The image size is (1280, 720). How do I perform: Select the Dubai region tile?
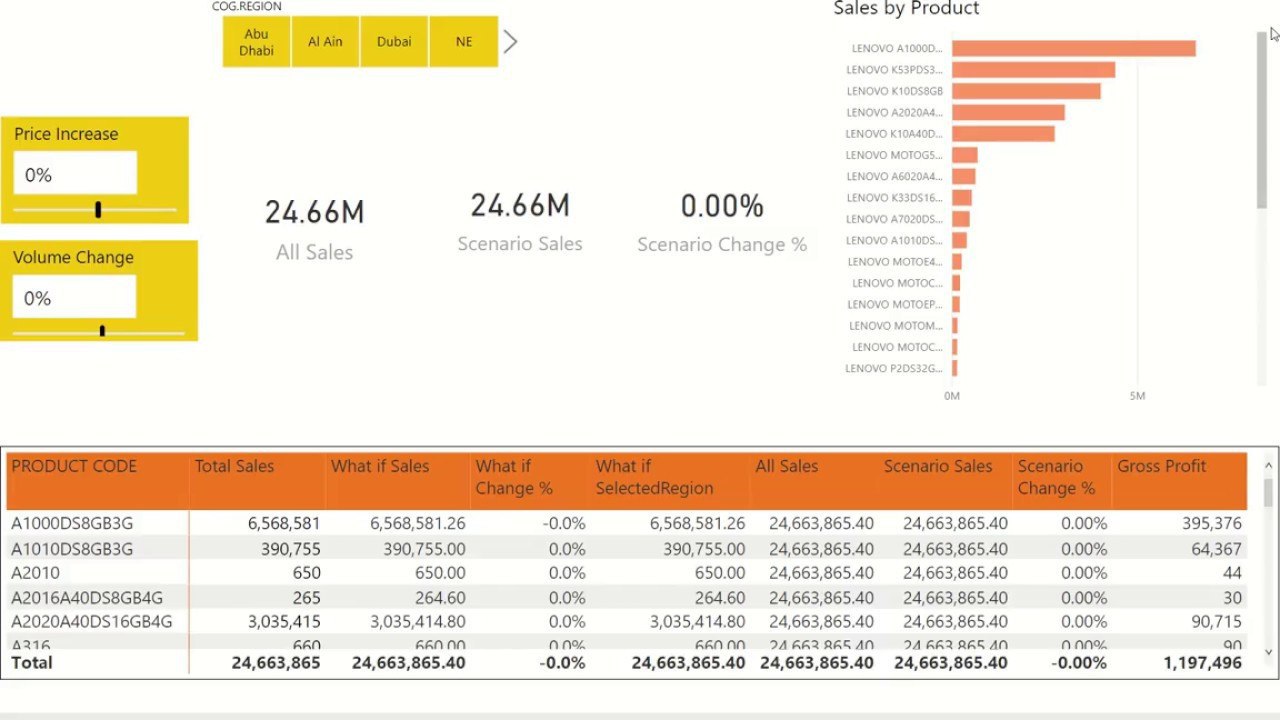[x=394, y=42]
